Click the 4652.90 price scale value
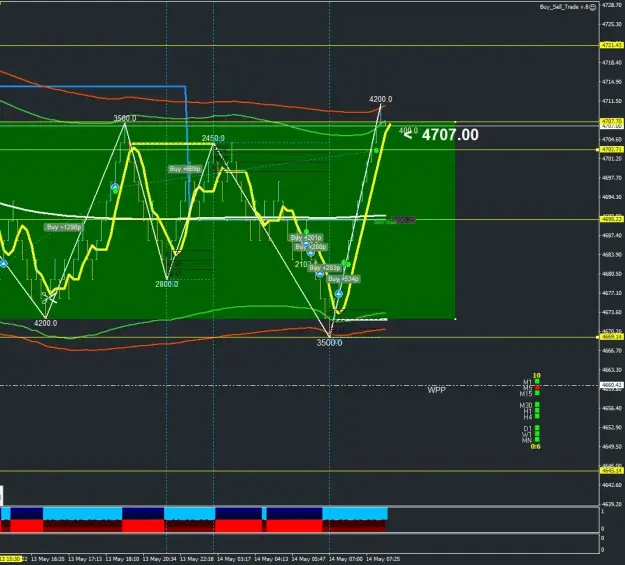 612,427
